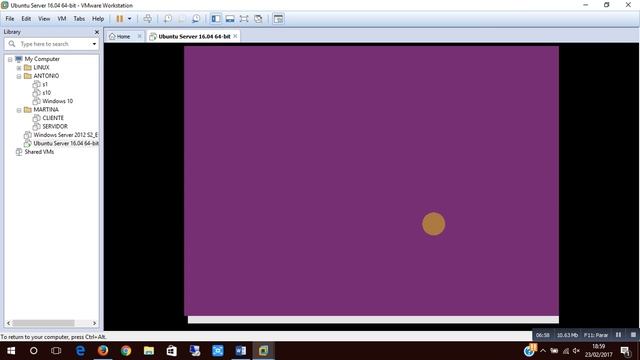This screenshot has width=640, height=360.
Task: Open the Tabs menu
Action: [79, 19]
